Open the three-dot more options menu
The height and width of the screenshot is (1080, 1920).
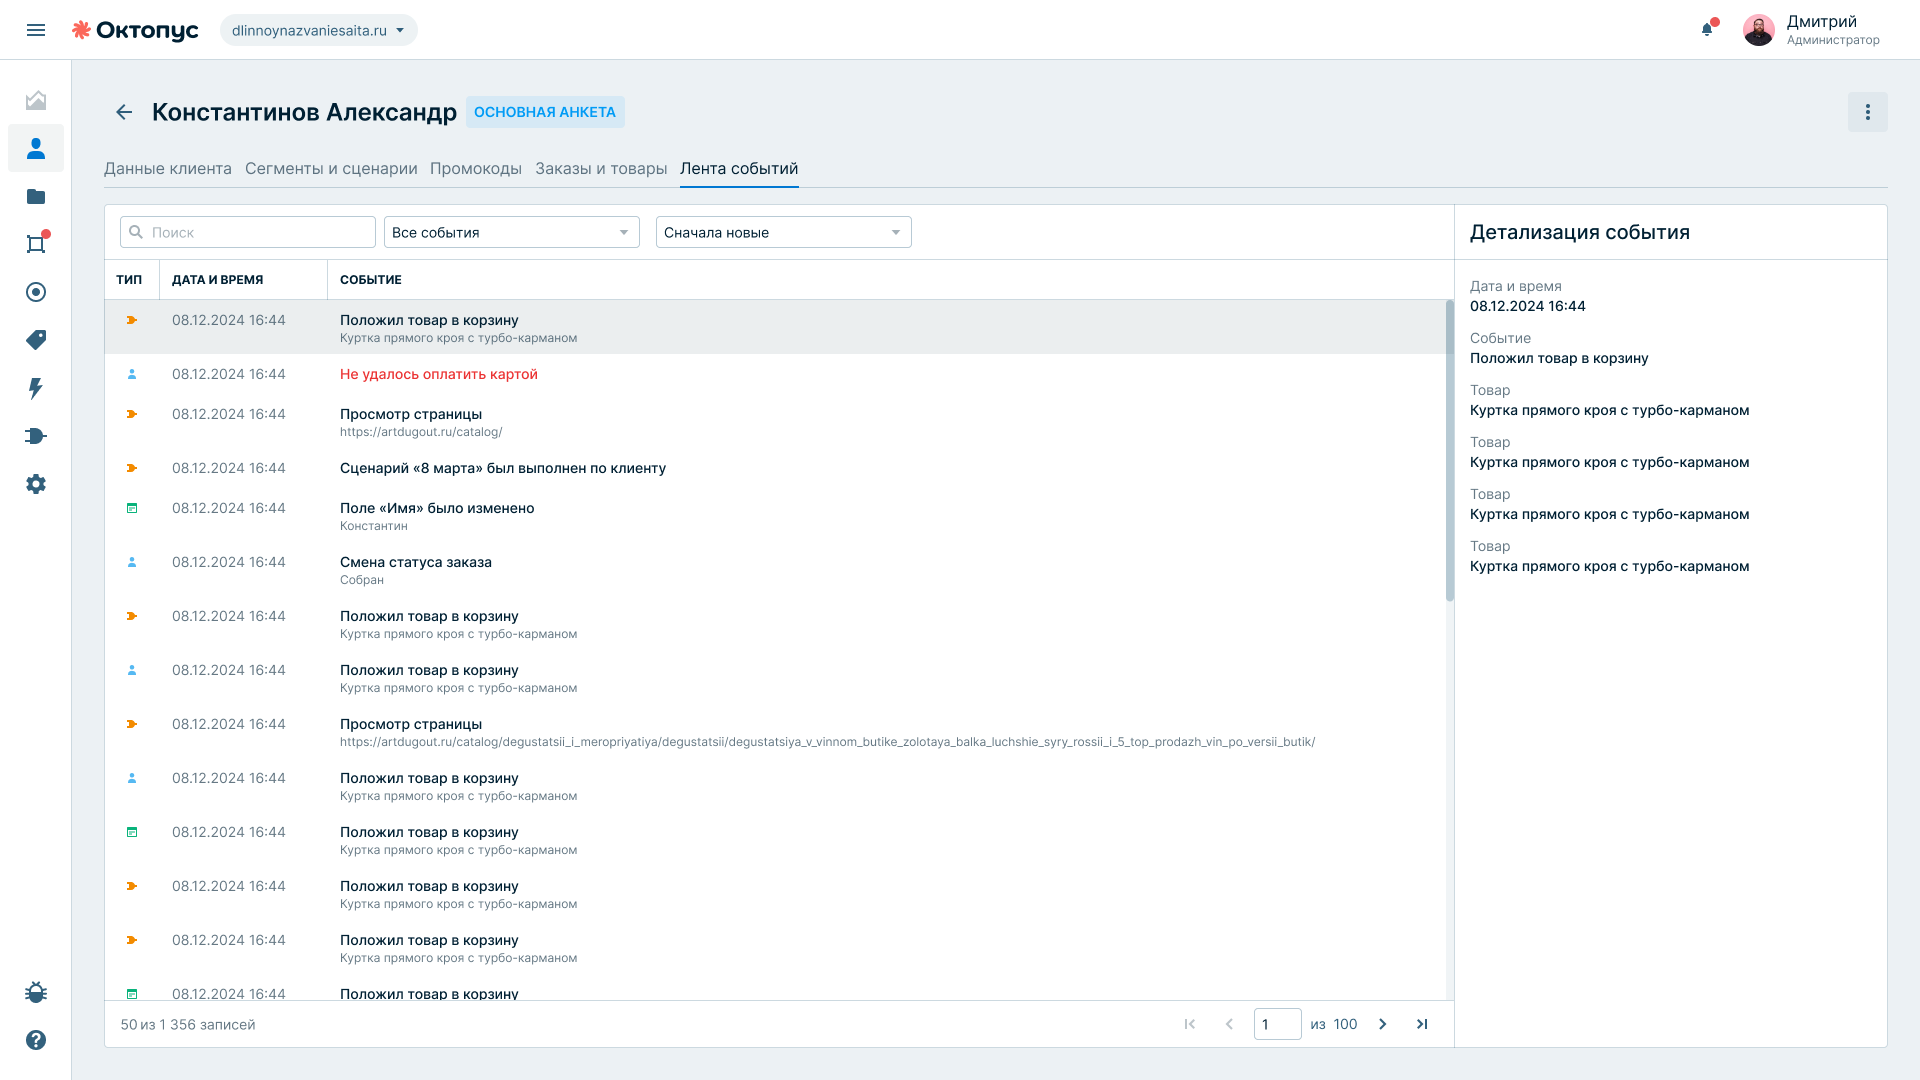click(x=1867, y=112)
